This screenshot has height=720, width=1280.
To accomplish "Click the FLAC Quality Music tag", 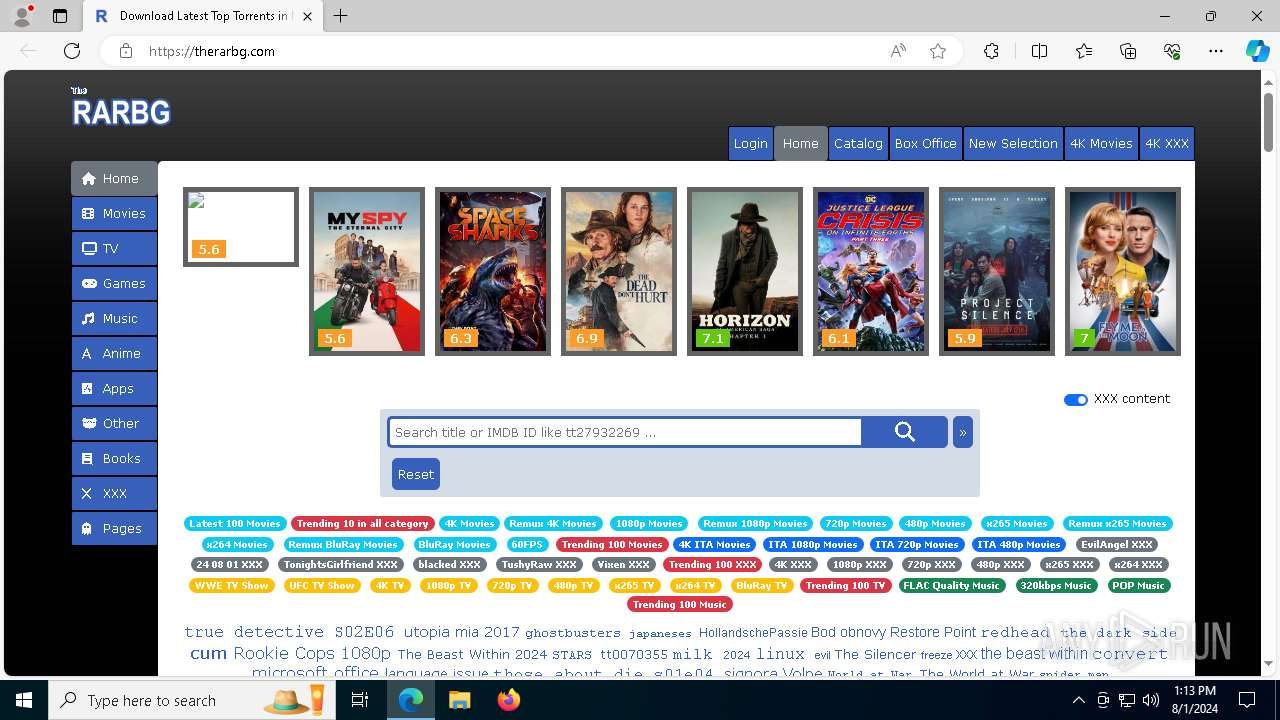I will (951, 585).
